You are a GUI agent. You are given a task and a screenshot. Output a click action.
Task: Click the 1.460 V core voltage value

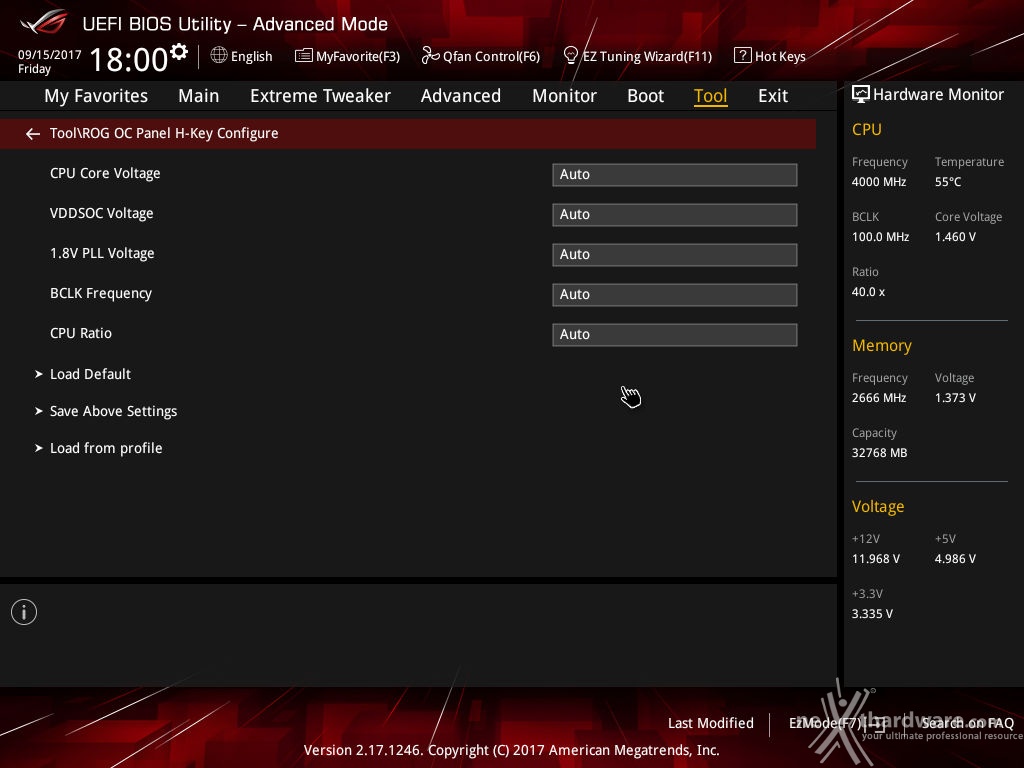[x=955, y=236]
